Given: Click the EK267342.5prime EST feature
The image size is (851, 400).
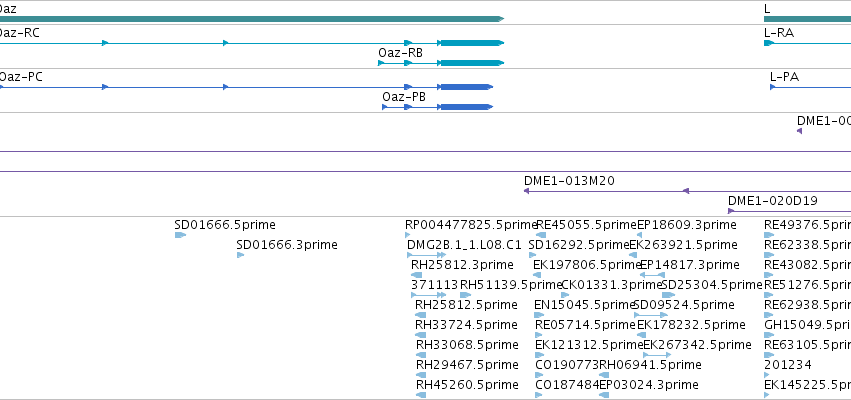Looking at the screenshot, I should [657, 355].
